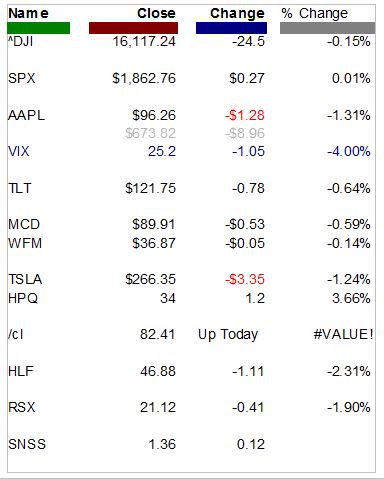The image size is (384, 479).
Task: Click the grayed-out $673.82 value
Action: pyautogui.click(x=150, y=133)
